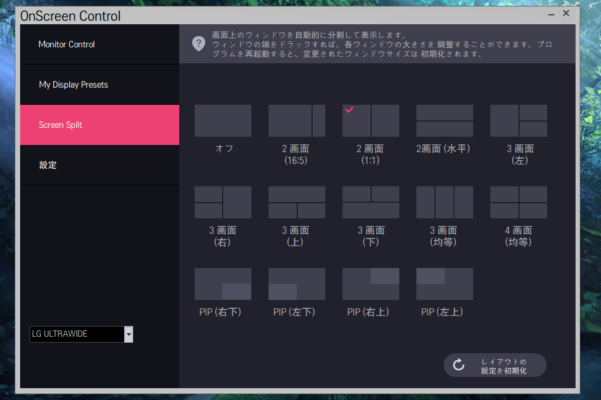Select the オフ (off) screen split layout

[223, 121]
